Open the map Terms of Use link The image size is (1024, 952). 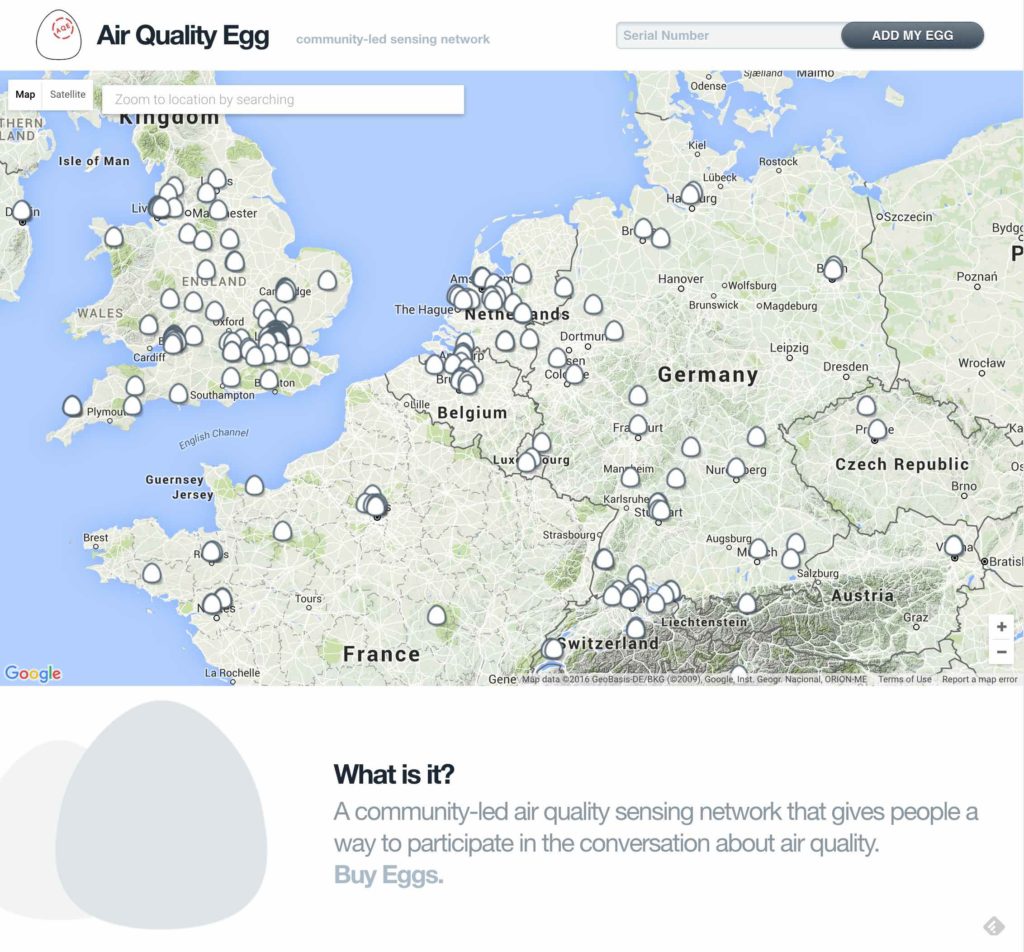(904, 679)
